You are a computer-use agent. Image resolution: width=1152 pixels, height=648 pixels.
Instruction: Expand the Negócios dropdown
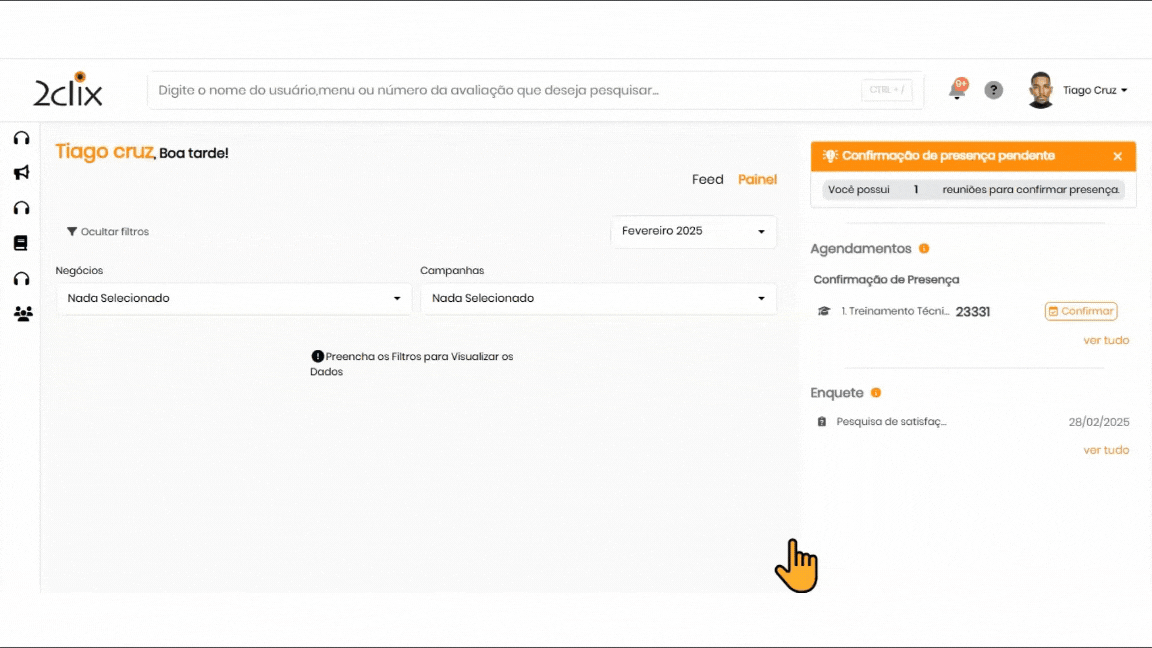click(234, 298)
